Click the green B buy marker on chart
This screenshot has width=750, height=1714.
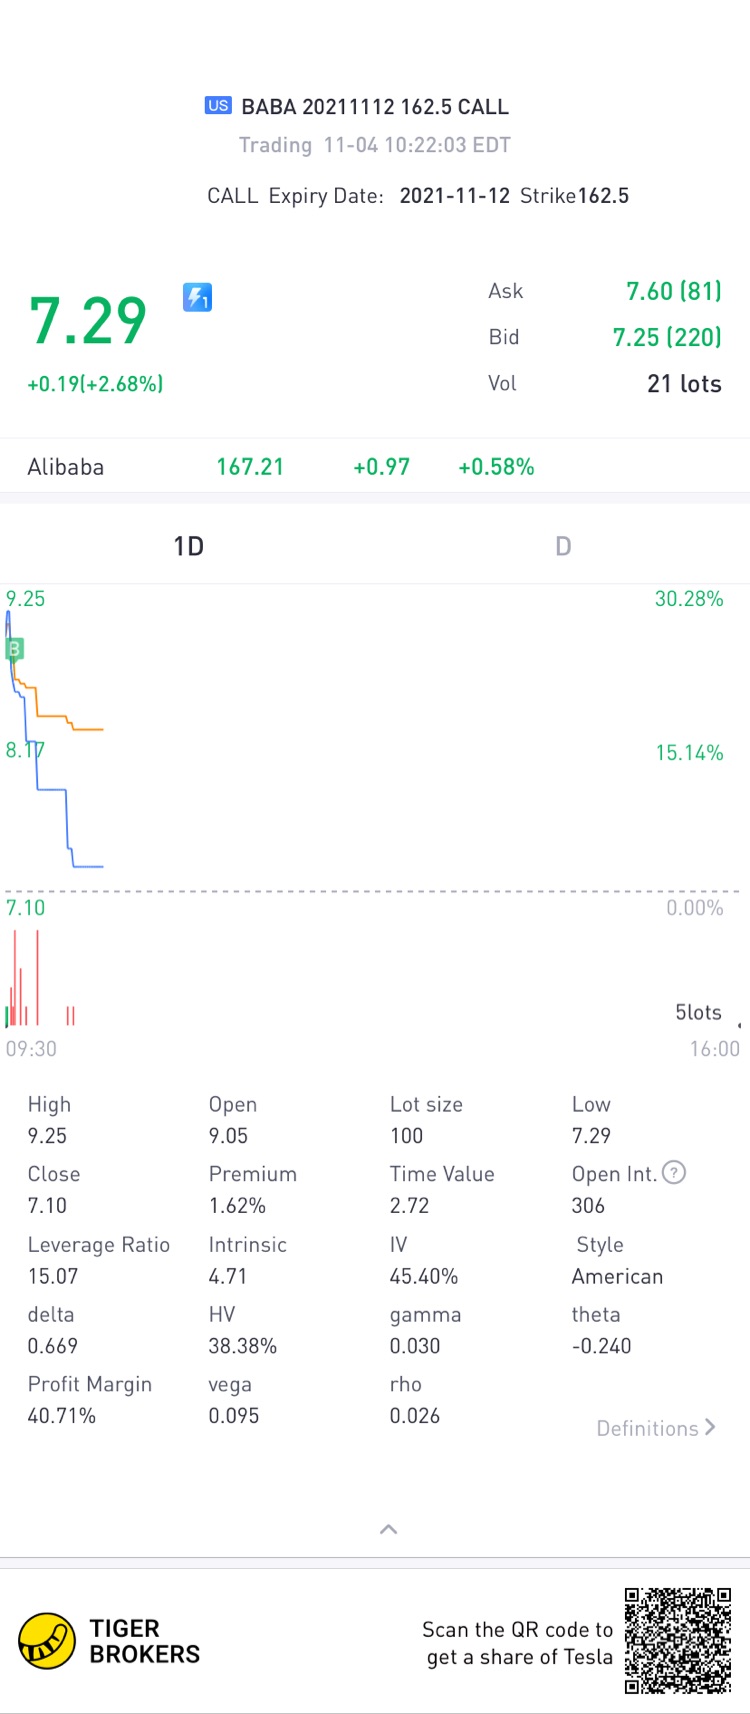[14, 649]
